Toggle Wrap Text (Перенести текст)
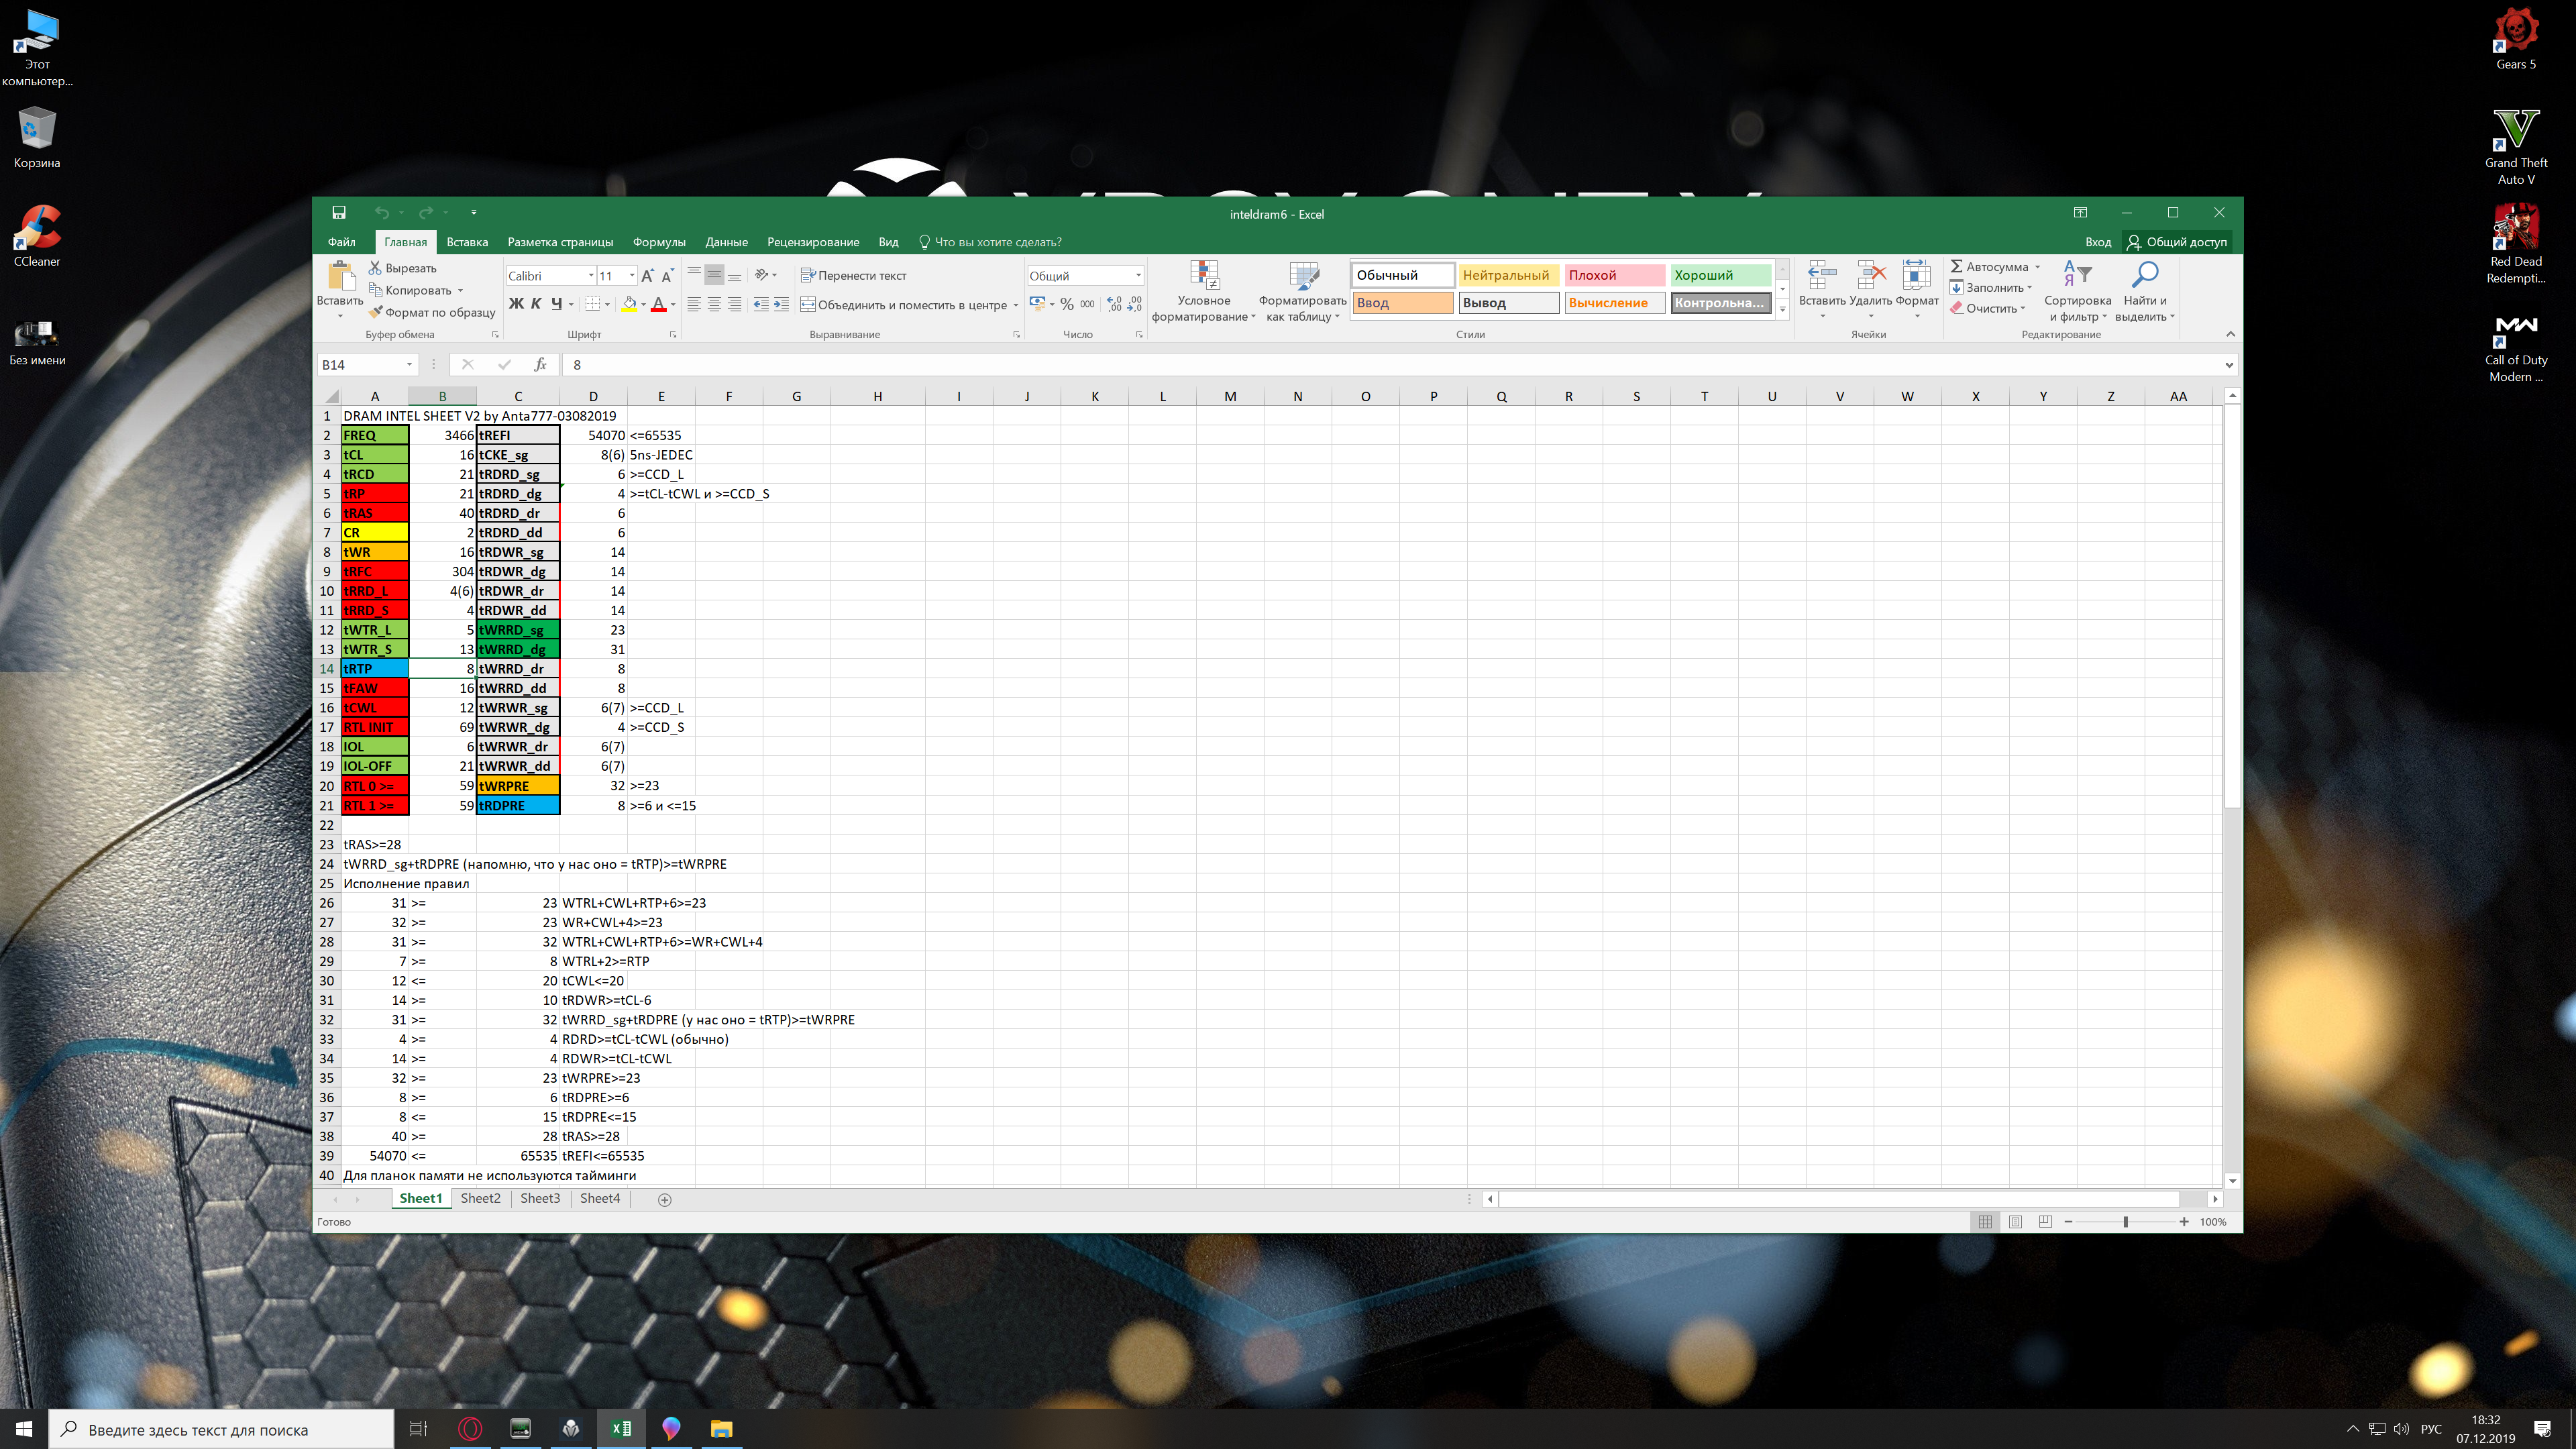This screenshot has width=2576, height=1449. click(853, 276)
